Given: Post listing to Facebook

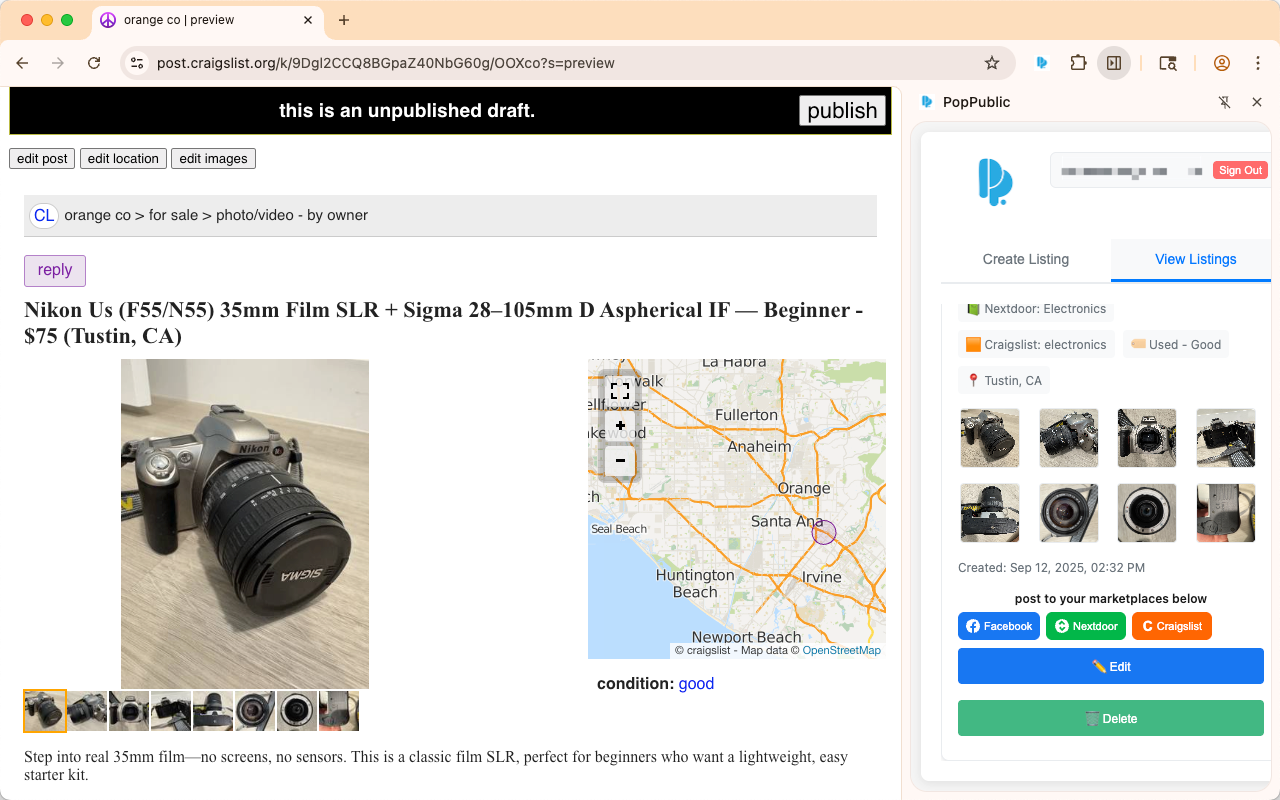Looking at the screenshot, I should click(999, 626).
